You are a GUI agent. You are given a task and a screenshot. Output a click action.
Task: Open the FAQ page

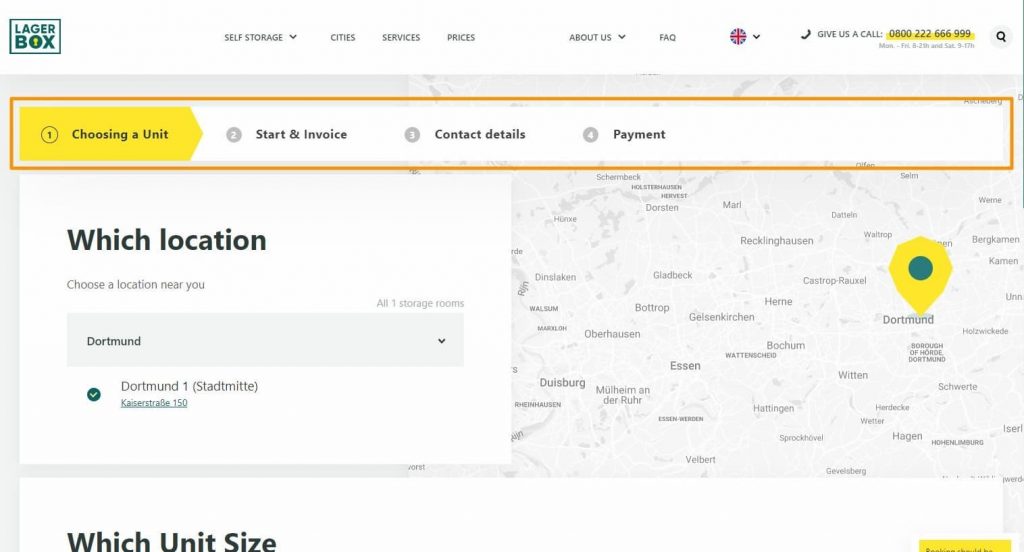point(667,37)
